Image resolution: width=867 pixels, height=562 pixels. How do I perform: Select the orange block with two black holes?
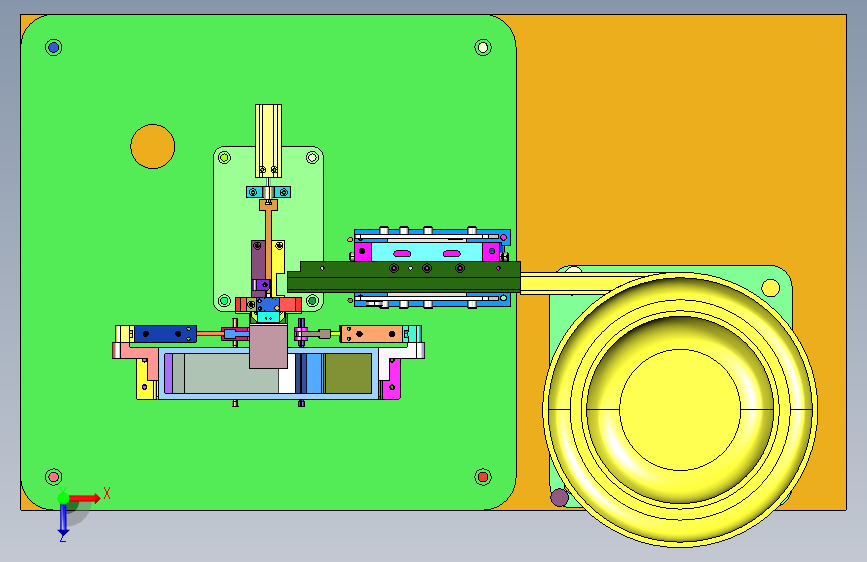click(371, 334)
